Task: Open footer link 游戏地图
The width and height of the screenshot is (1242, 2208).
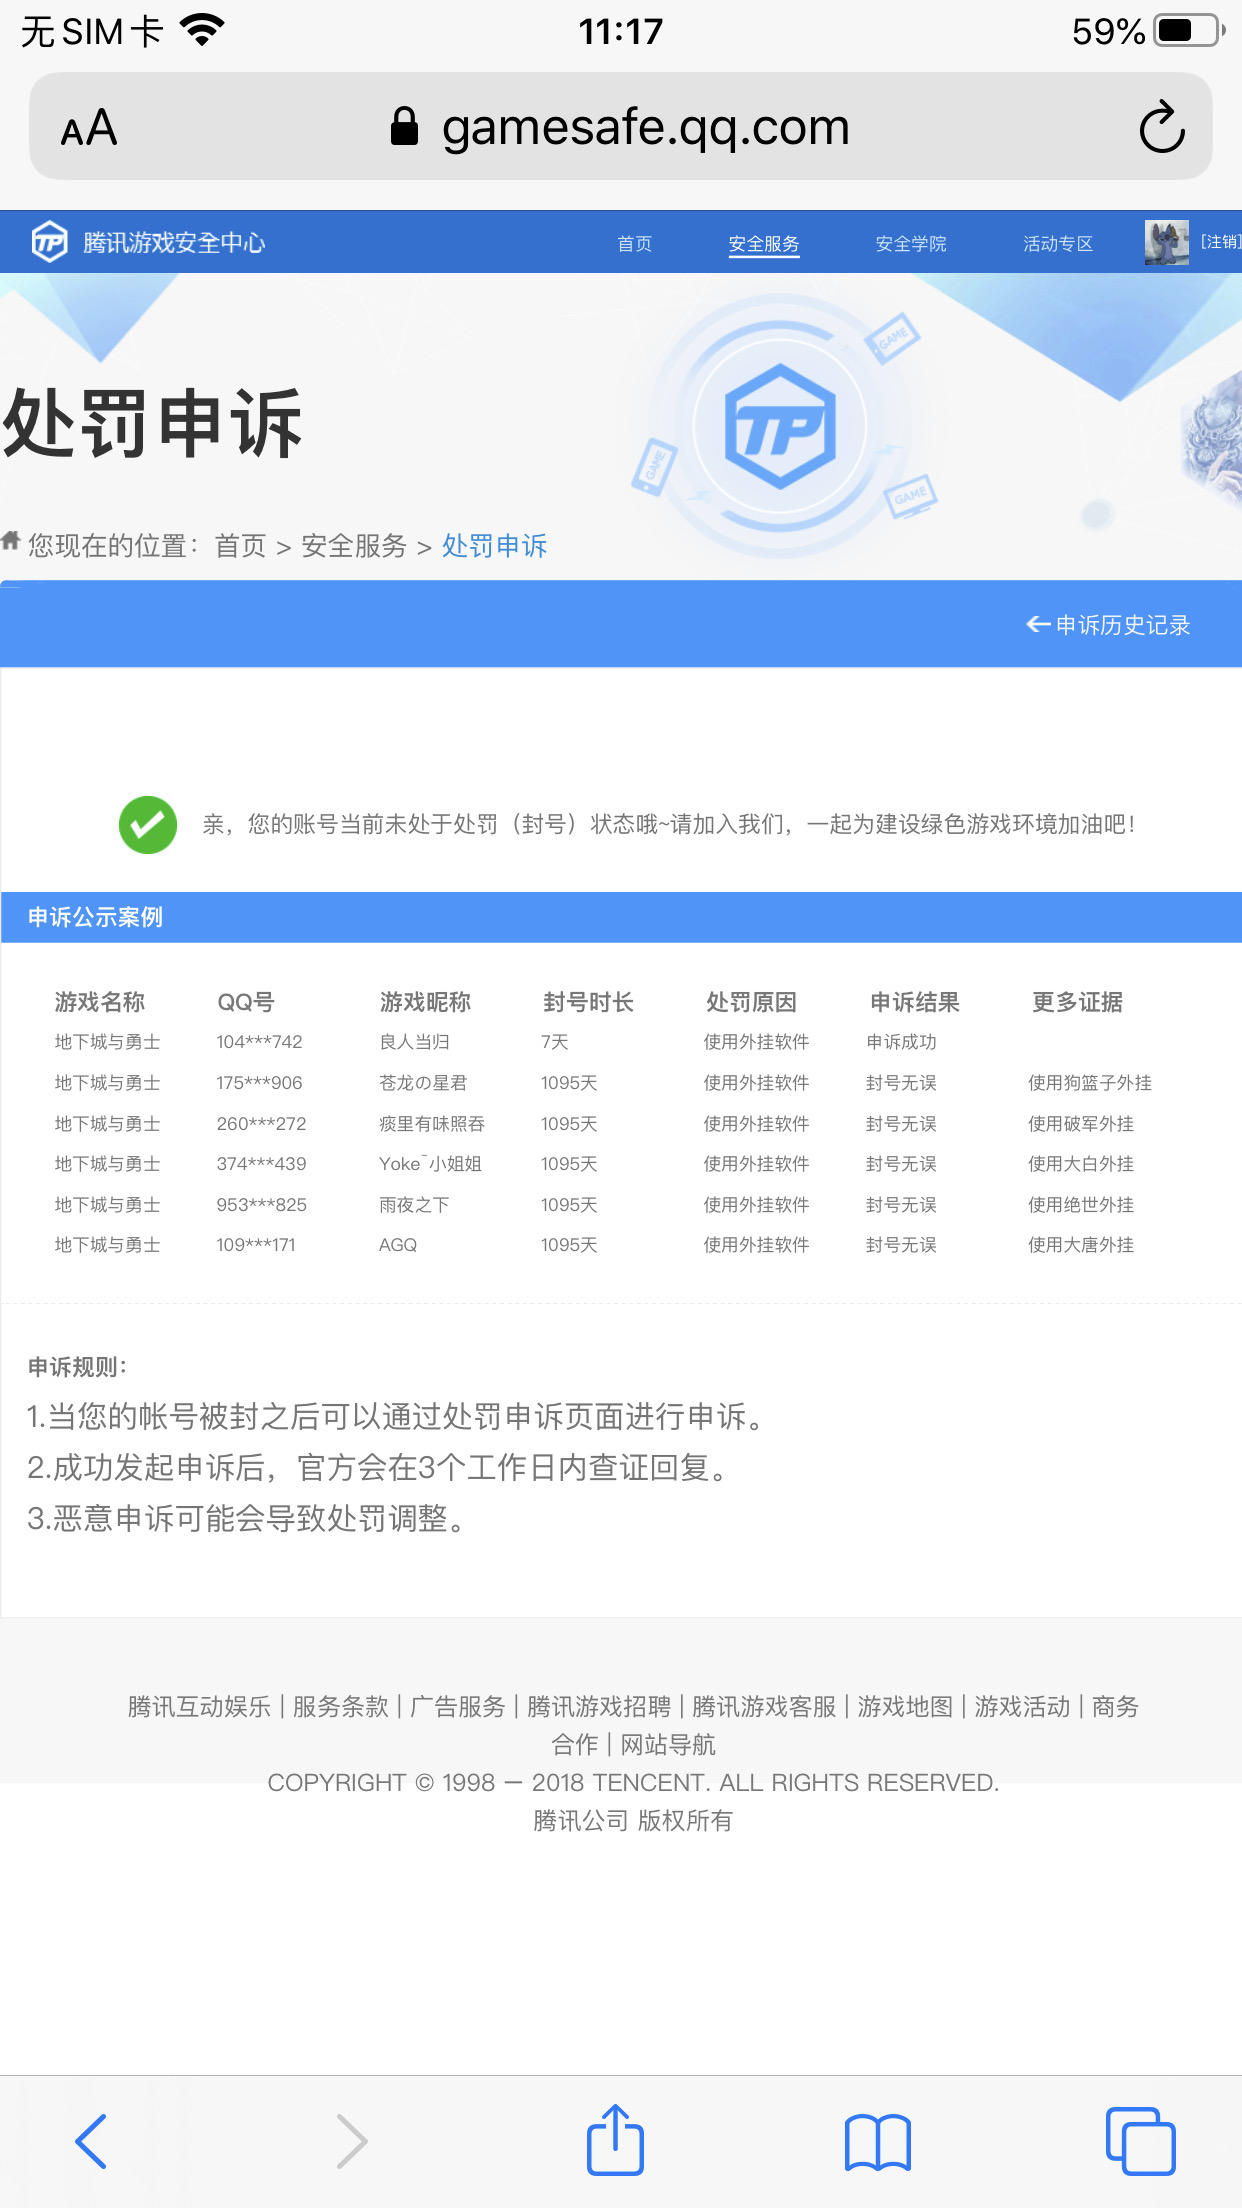Action: [905, 1706]
